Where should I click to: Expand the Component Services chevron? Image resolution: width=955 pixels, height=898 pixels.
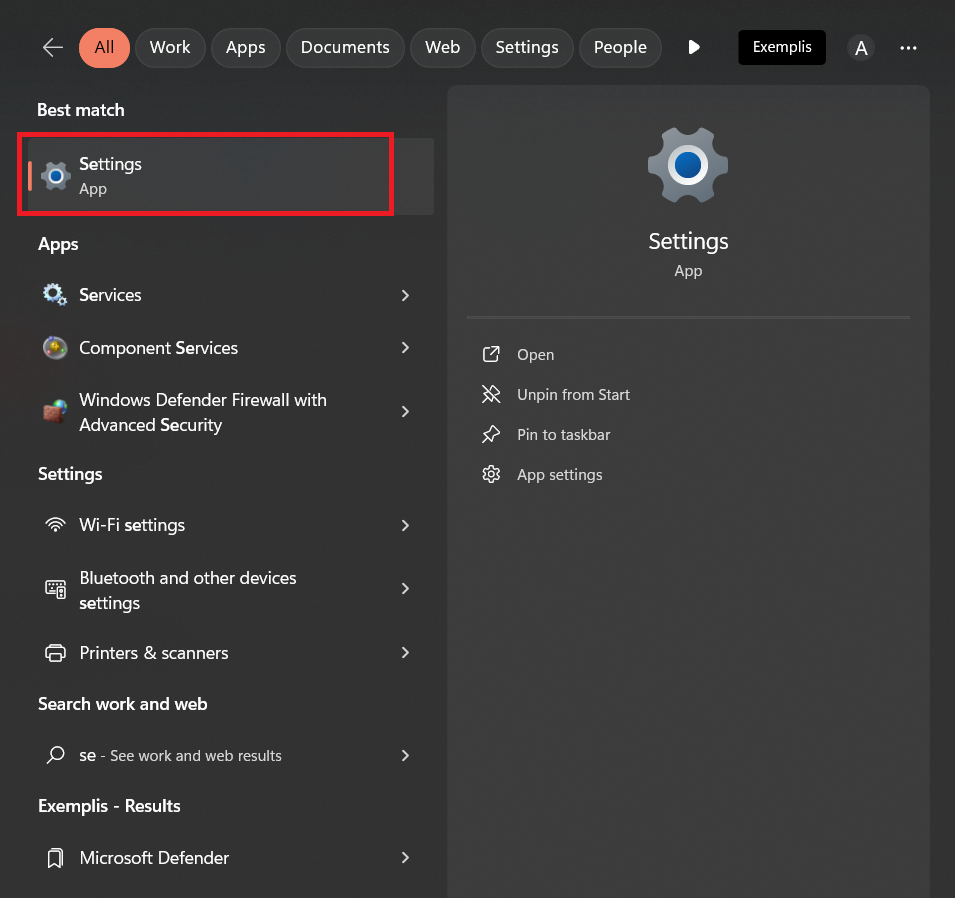(x=406, y=348)
